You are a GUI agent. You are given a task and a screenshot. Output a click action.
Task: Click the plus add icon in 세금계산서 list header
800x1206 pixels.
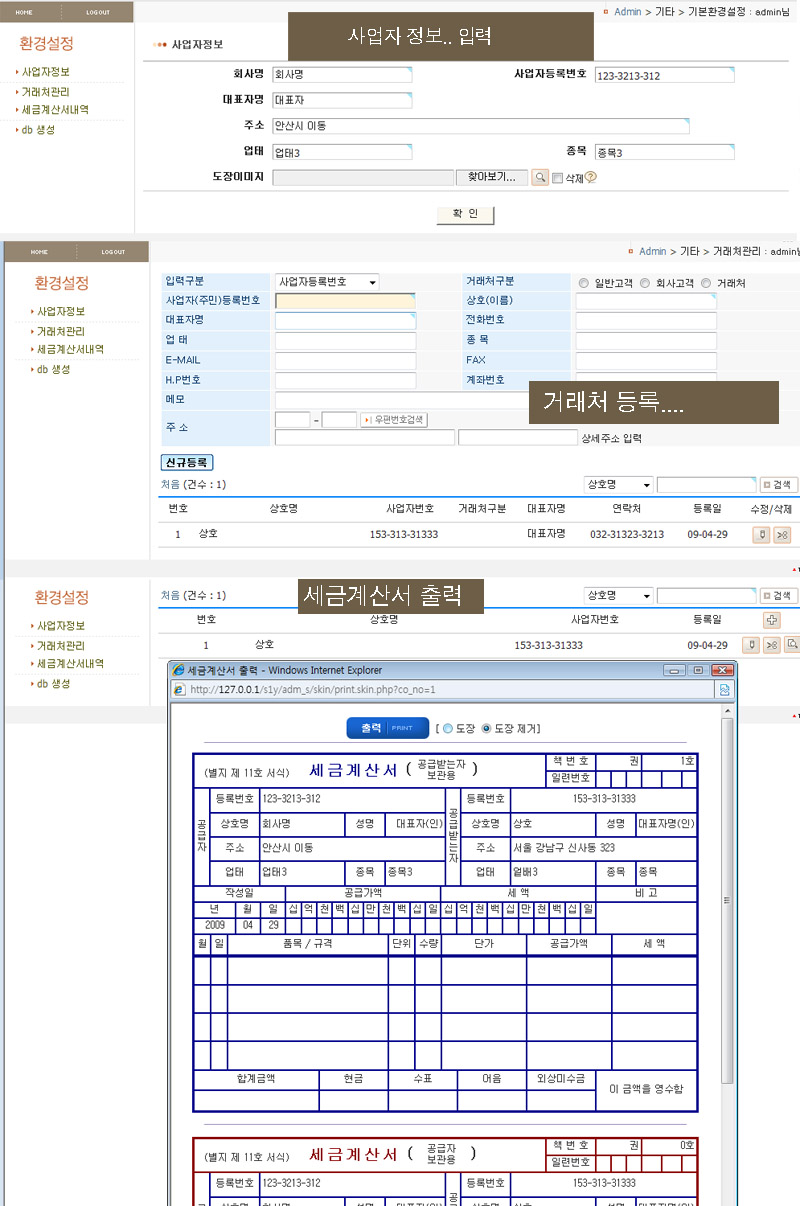coord(771,620)
